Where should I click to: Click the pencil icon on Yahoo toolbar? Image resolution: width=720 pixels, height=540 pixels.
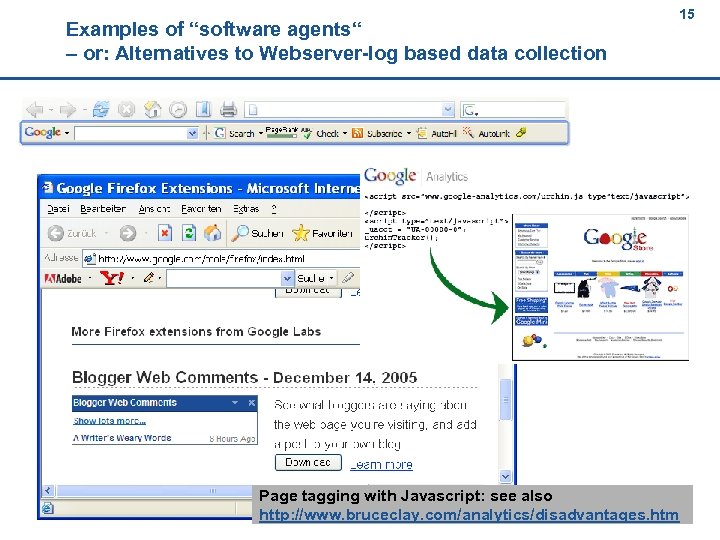[149, 278]
